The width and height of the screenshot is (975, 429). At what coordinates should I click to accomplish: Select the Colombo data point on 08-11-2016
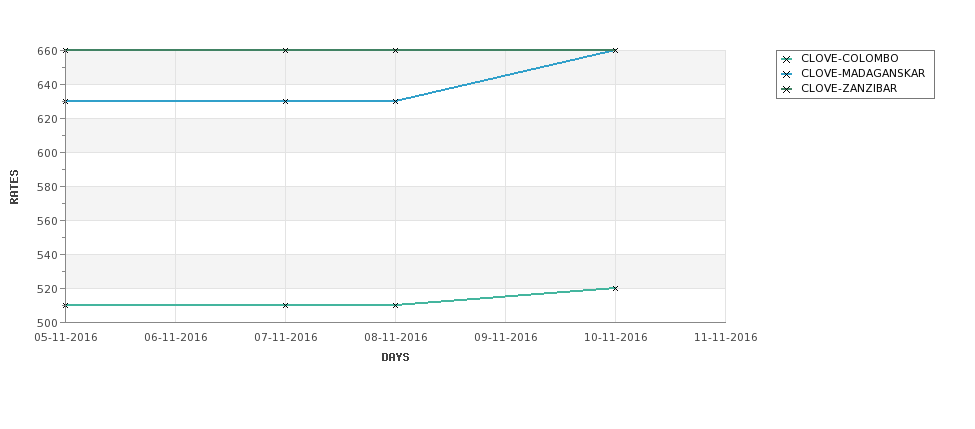click(x=395, y=305)
